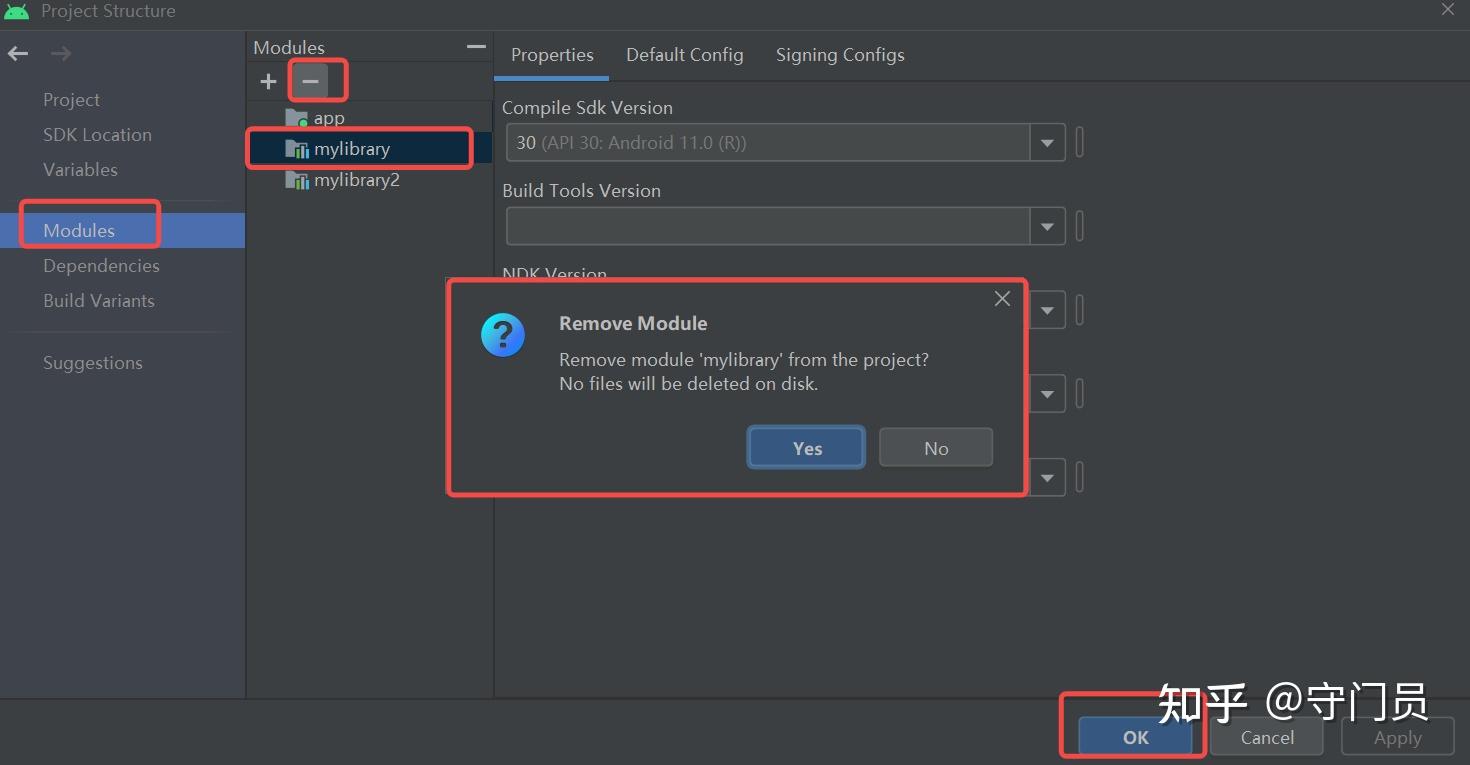The height and width of the screenshot is (765, 1470).
Task: Click the collapse icon on the Modules panel header
Action: tap(475, 45)
